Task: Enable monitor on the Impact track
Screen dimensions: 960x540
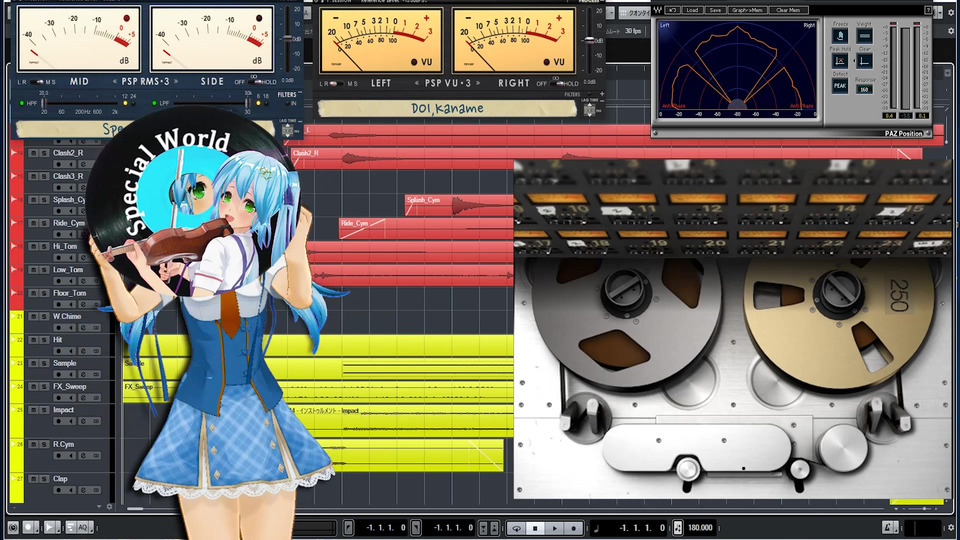Action: click(71, 421)
